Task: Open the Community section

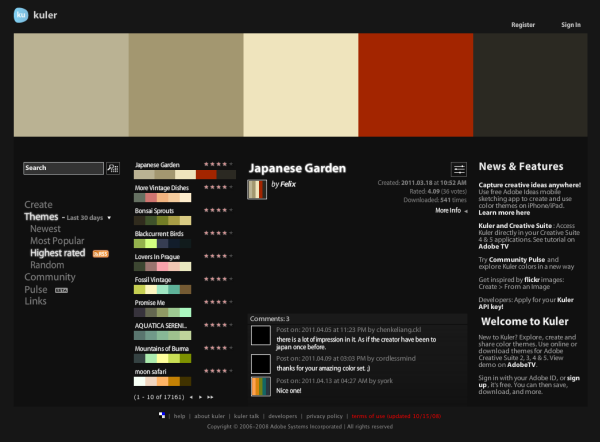Action: click(50, 277)
